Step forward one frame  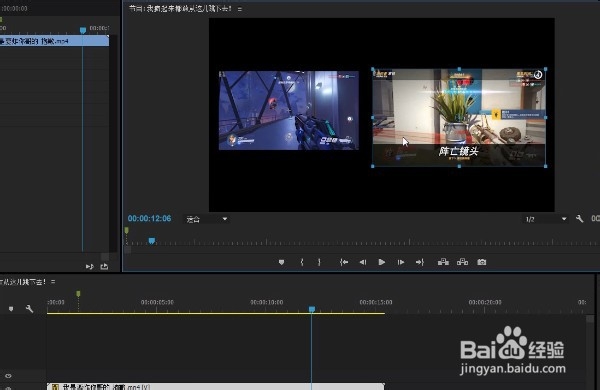[x=401, y=262]
